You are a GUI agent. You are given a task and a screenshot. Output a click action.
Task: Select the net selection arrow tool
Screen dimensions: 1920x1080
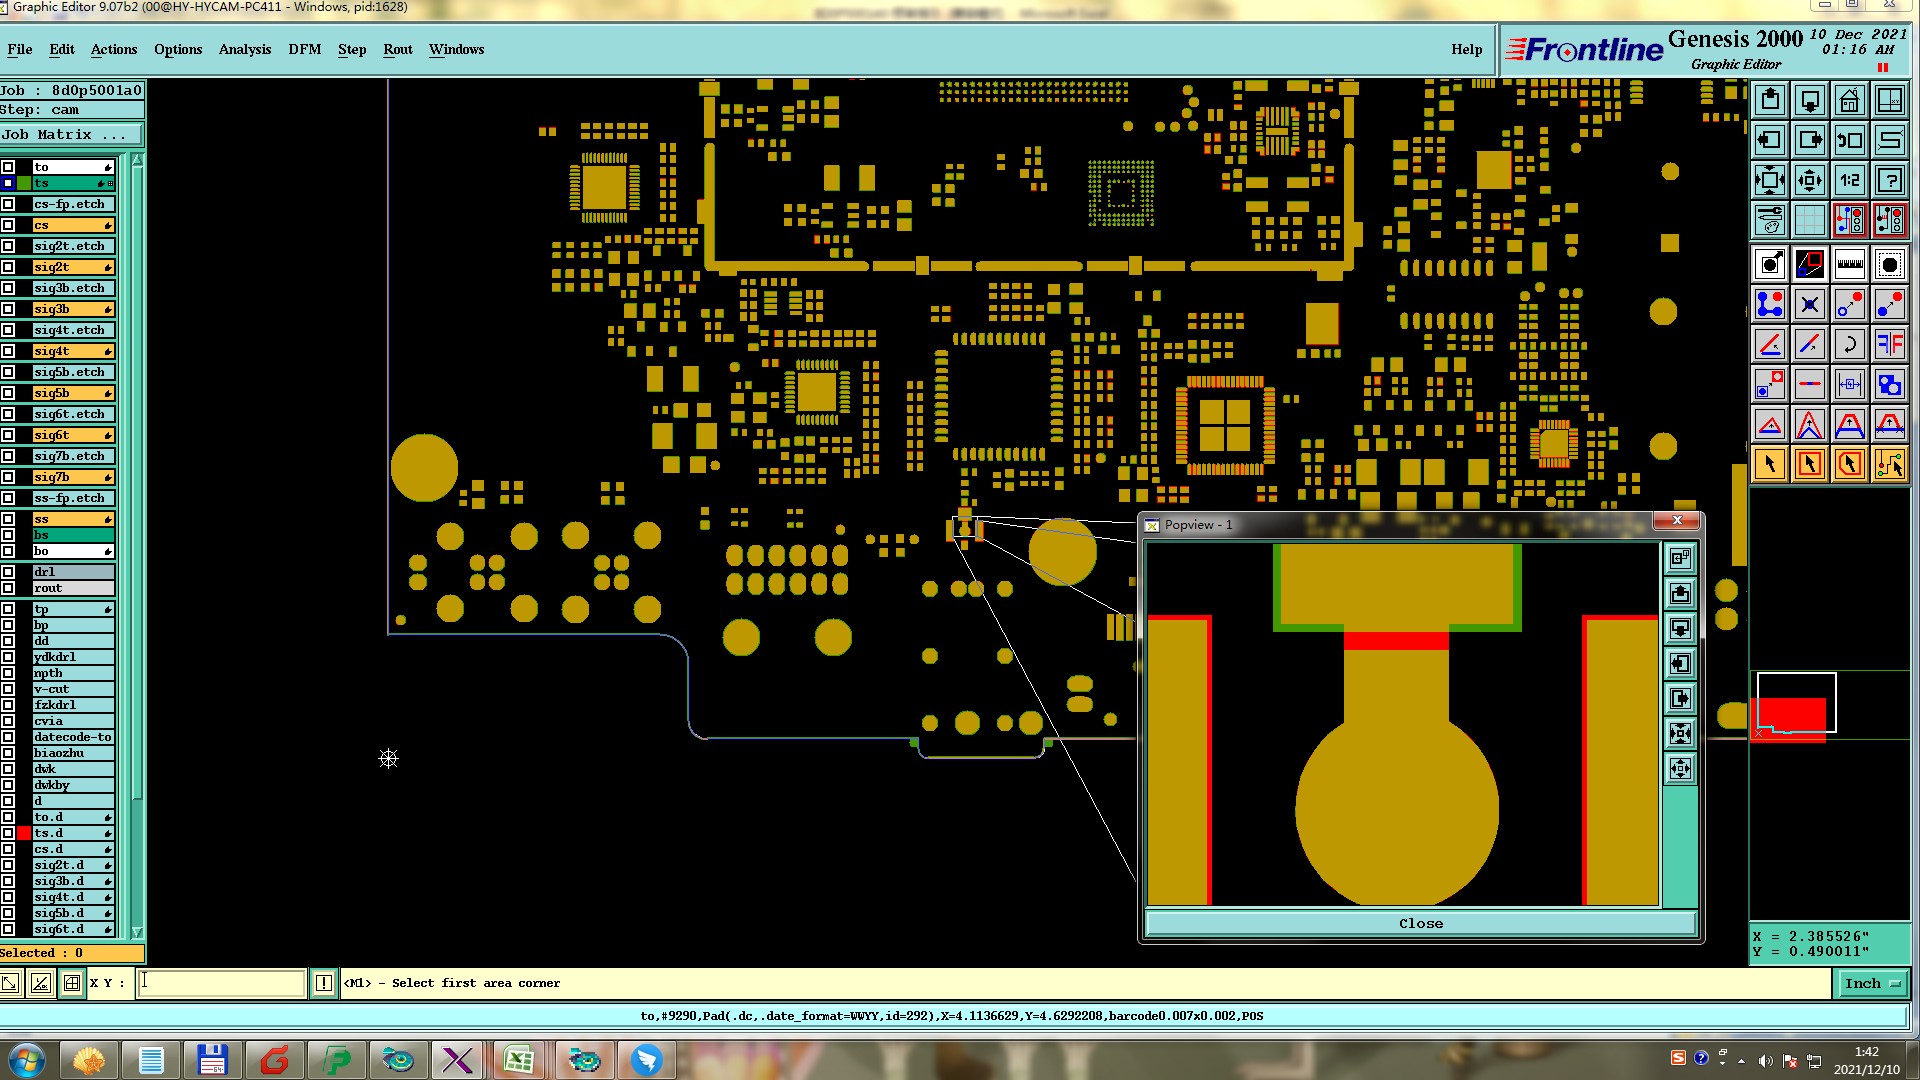coord(1890,464)
